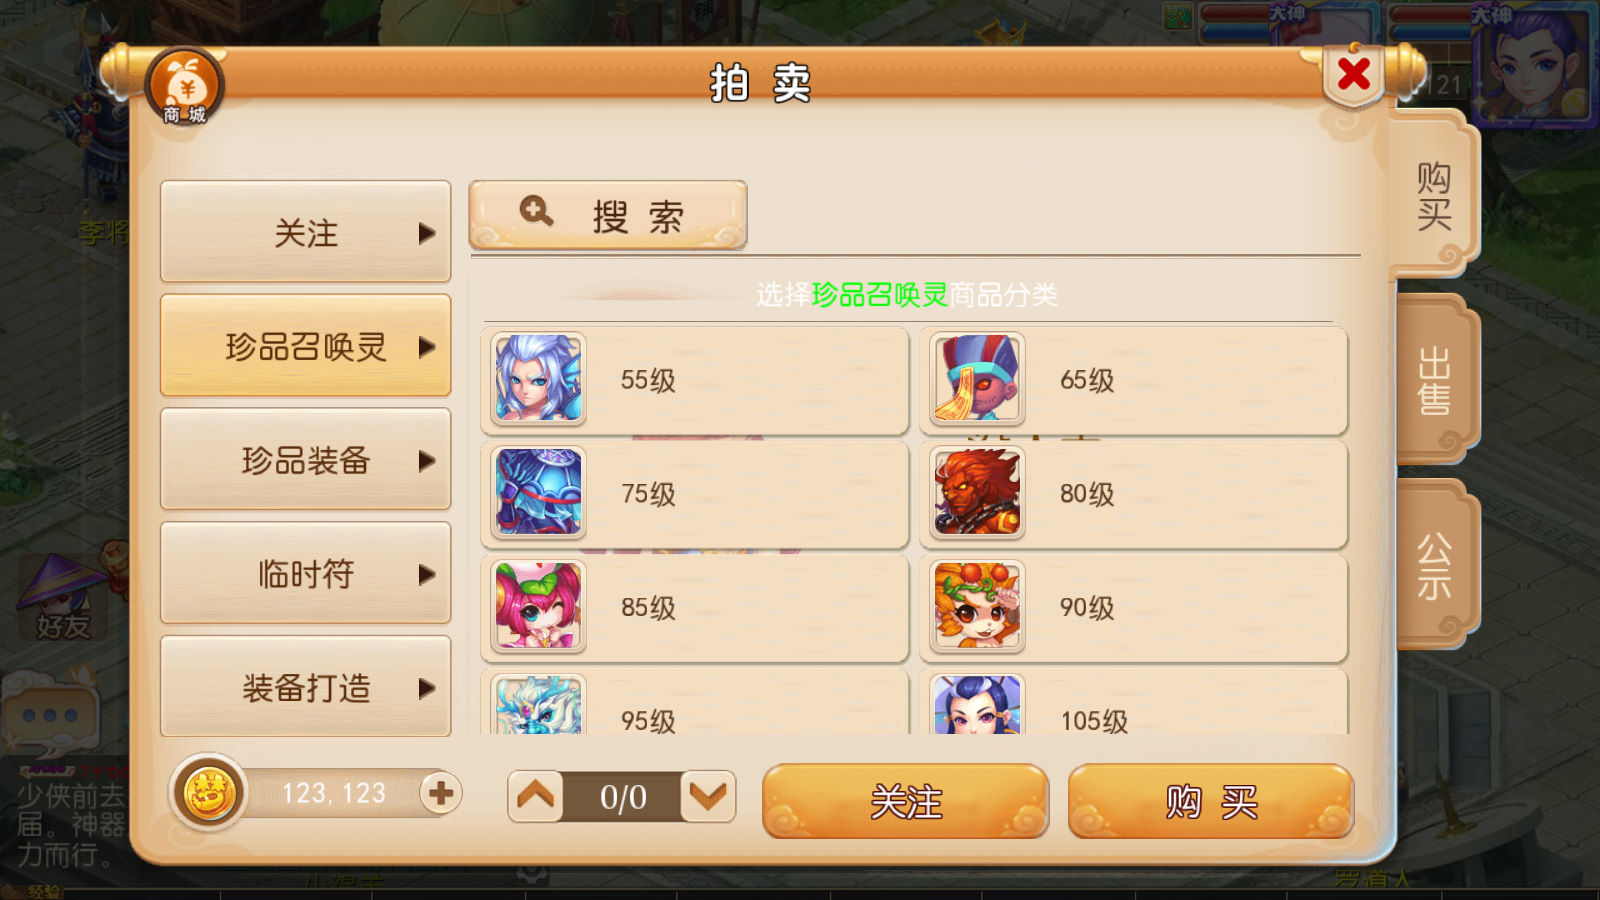Click the orange 购买 button
Viewport: 1600px width, 900px height.
click(x=1211, y=801)
